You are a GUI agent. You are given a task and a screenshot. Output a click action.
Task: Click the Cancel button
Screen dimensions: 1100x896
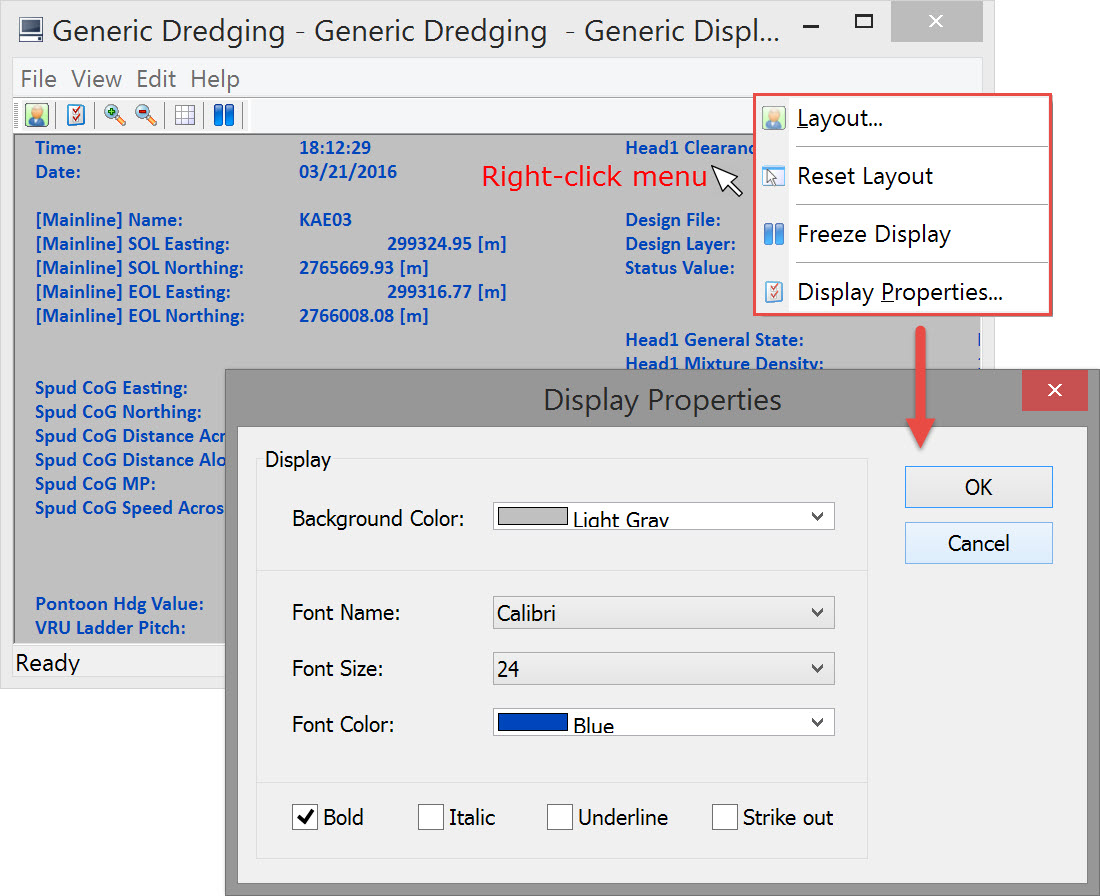(978, 543)
